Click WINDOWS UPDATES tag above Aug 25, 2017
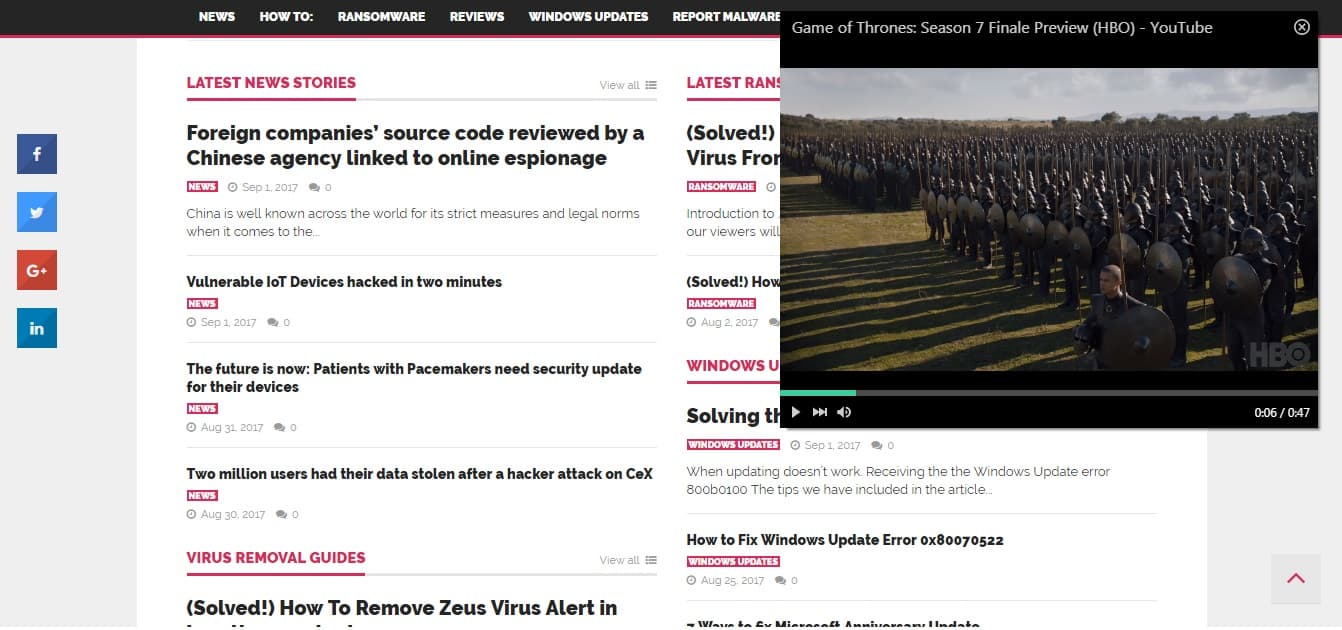Viewport: 1342px width, 630px height. tap(733, 561)
